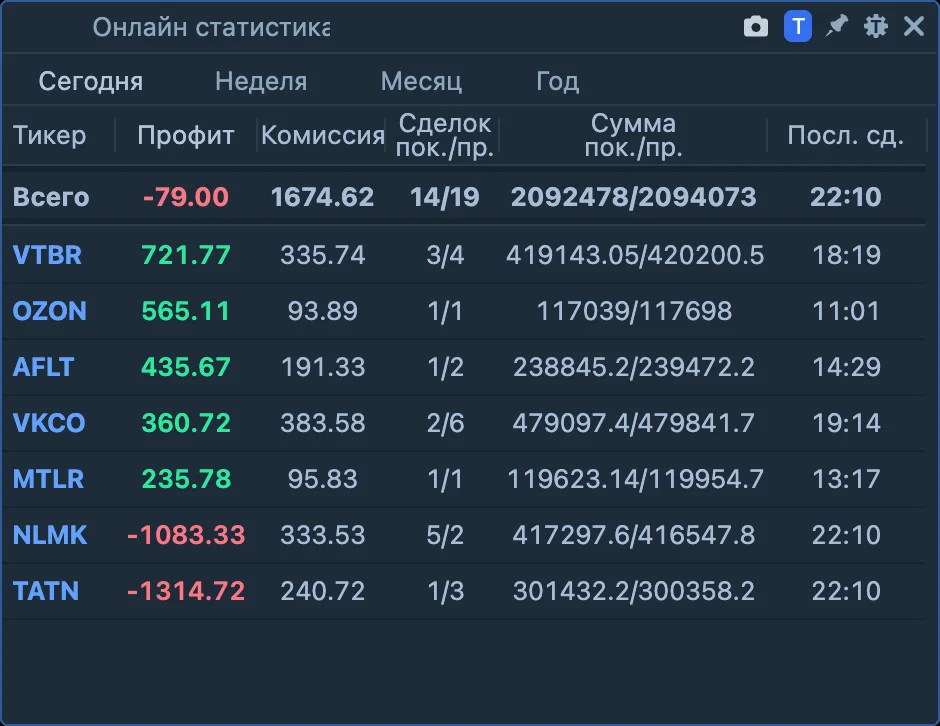Click AFLT profit 435.67

186,367
